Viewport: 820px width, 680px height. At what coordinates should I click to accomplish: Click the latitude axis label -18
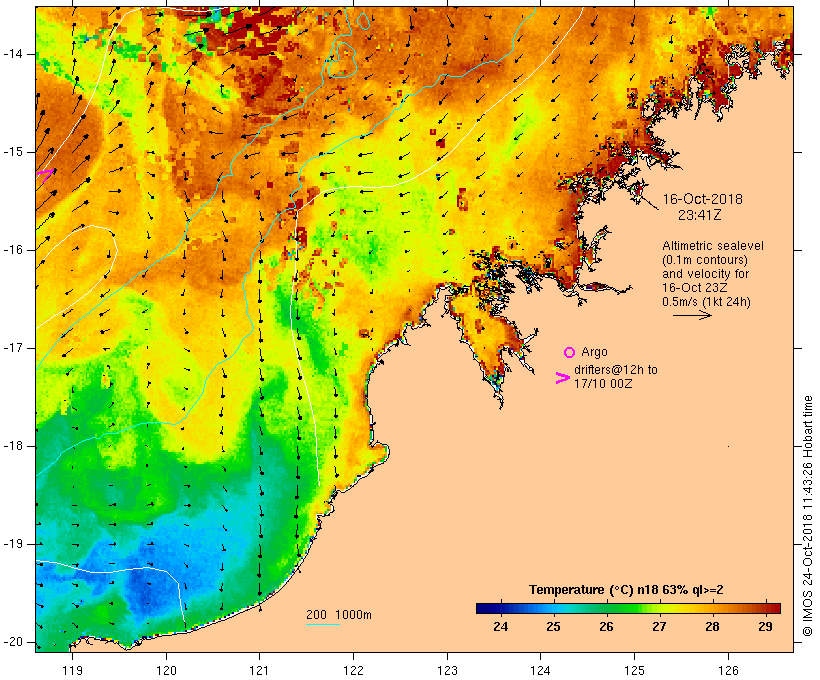click(13, 446)
